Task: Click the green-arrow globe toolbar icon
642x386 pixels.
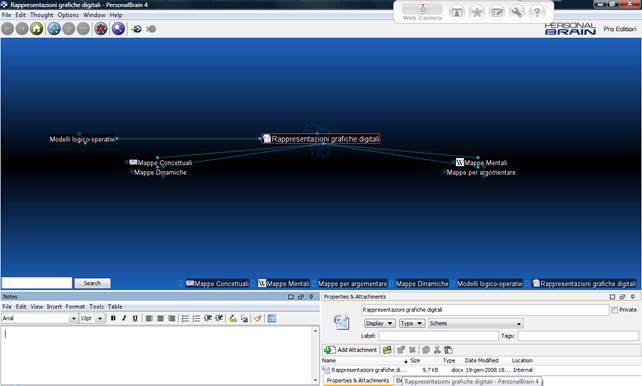Action: pyautogui.click(x=136, y=29)
